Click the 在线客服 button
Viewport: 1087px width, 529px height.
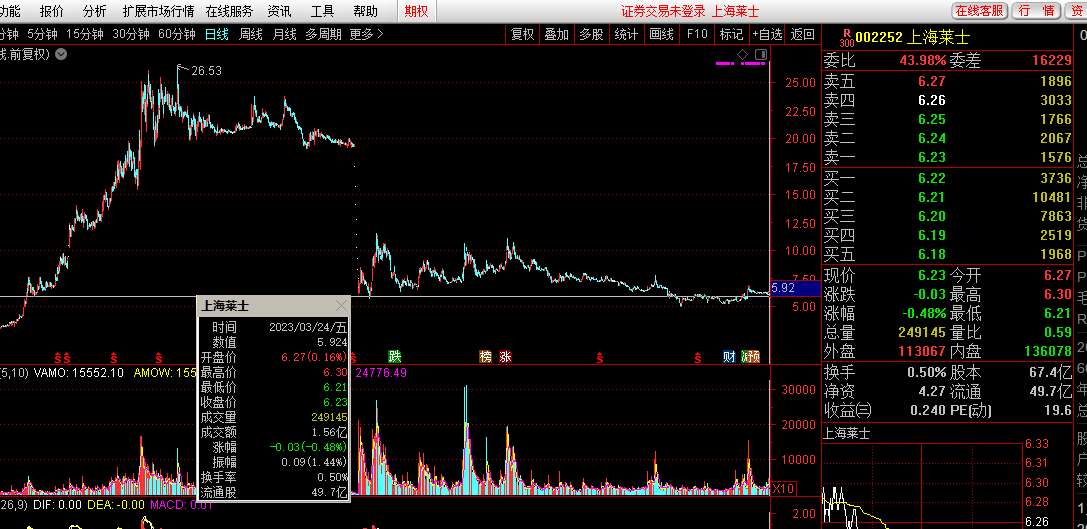(x=978, y=11)
